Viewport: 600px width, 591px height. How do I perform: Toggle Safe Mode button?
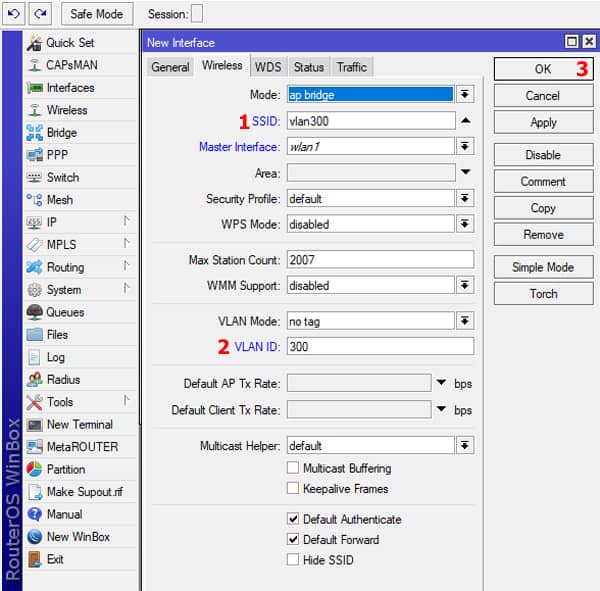(x=97, y=14)
